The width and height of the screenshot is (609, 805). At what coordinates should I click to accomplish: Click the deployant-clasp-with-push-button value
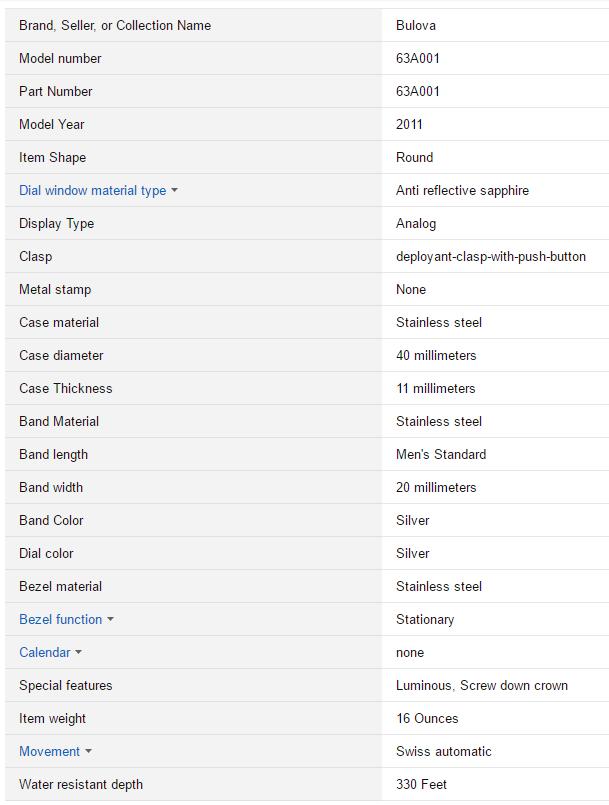click(491, 256)
